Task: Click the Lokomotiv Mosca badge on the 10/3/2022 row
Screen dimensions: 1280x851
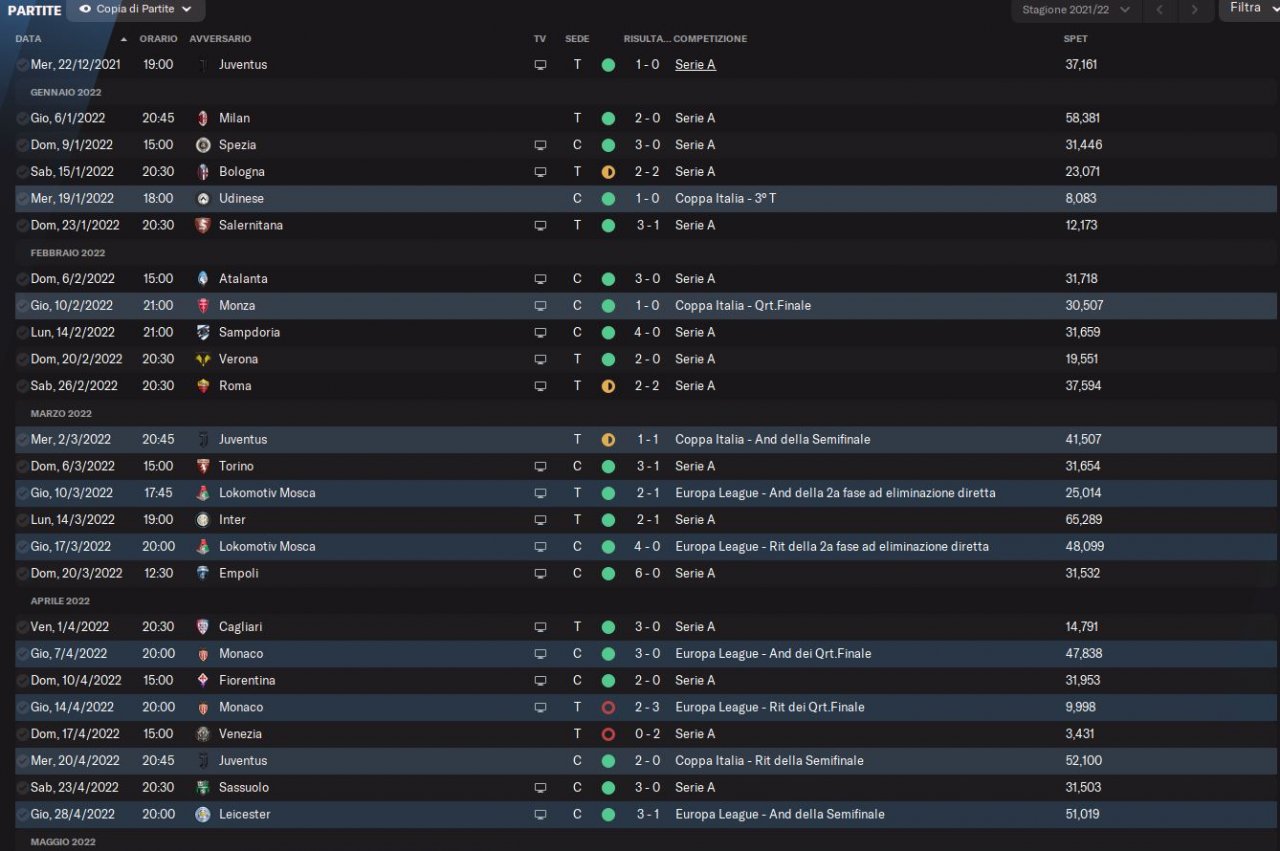Action: tap(203, 493)
